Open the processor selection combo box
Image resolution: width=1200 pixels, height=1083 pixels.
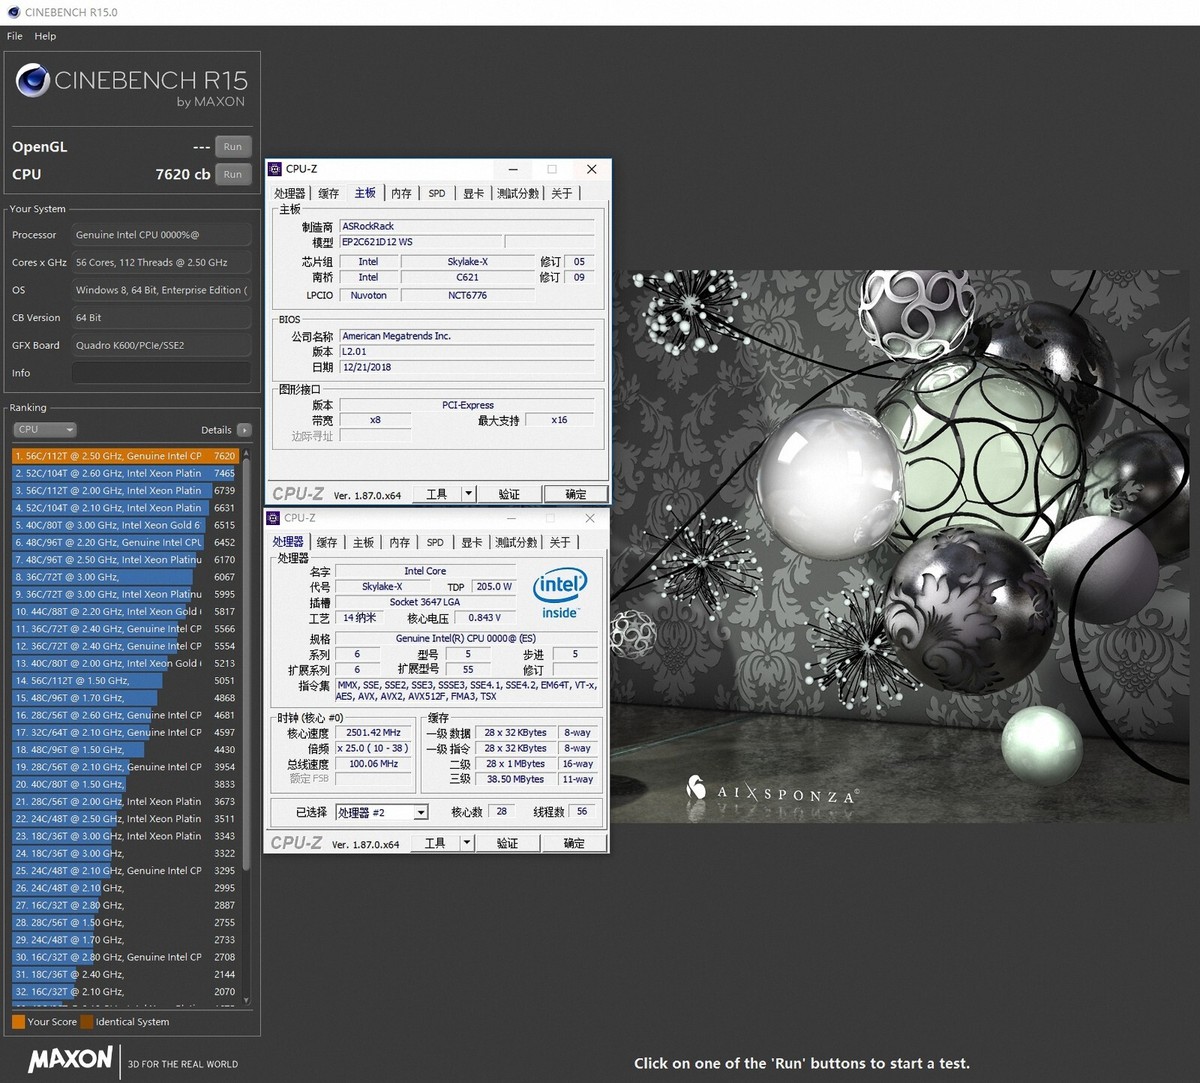pos(381,812)
